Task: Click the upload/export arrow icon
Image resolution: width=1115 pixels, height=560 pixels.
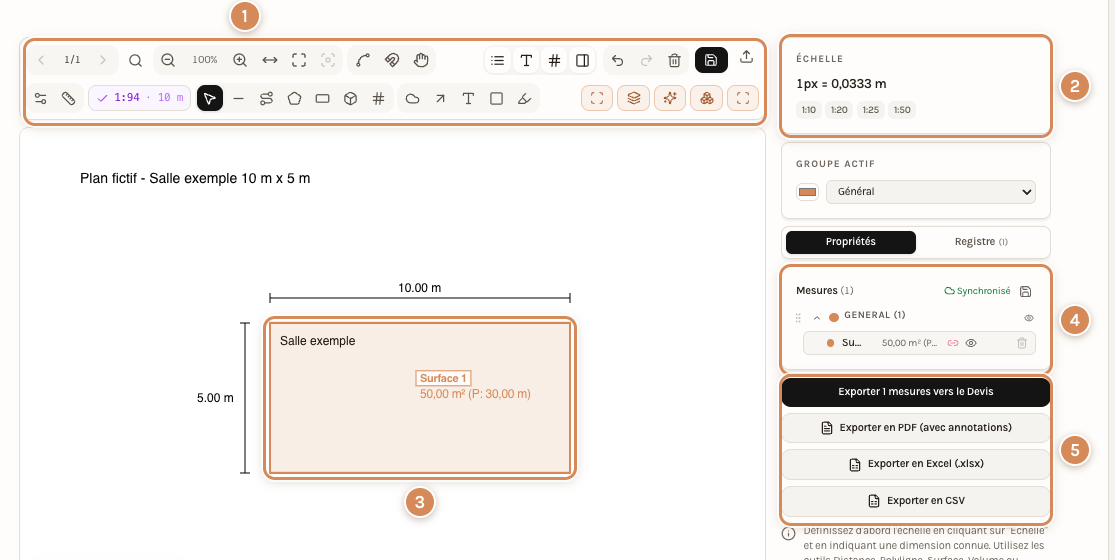Action: point(746,57)
